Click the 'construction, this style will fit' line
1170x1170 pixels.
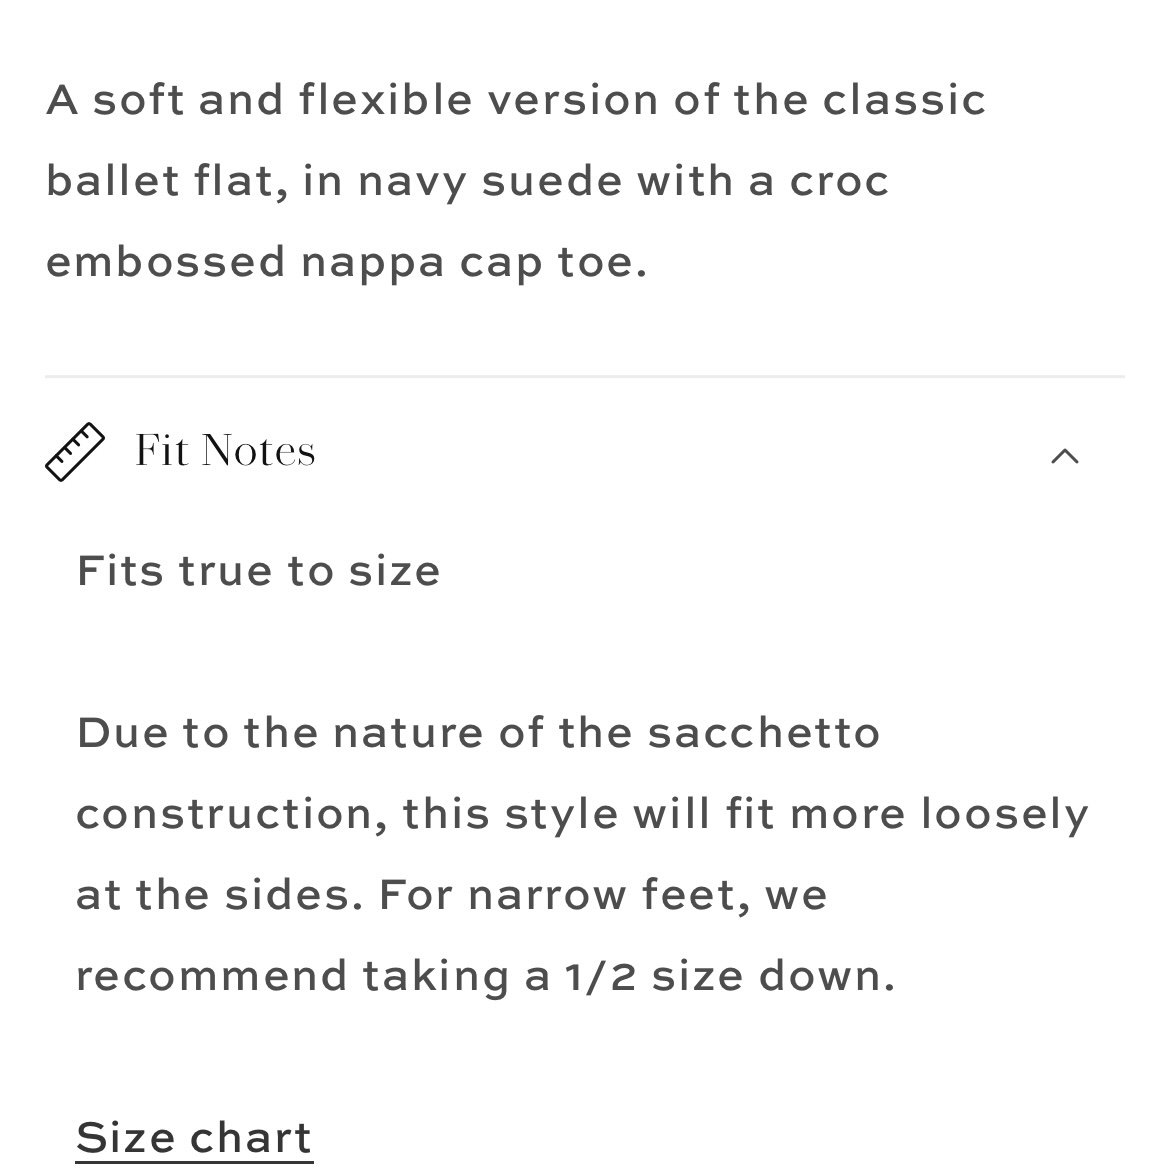(582, 815)
